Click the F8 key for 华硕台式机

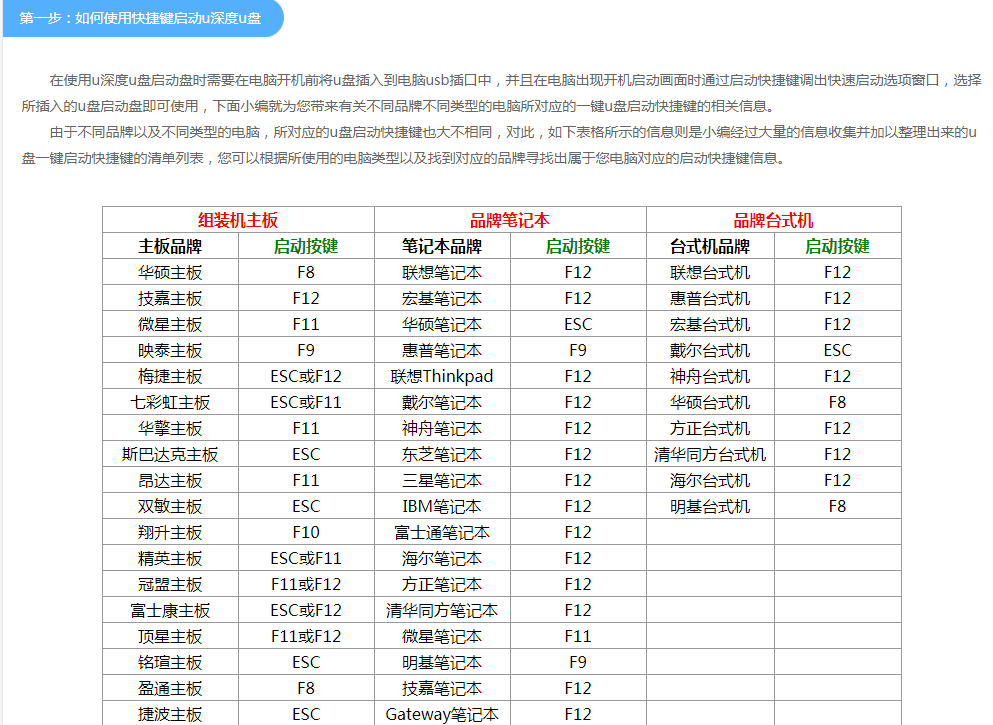coord(837,402)
